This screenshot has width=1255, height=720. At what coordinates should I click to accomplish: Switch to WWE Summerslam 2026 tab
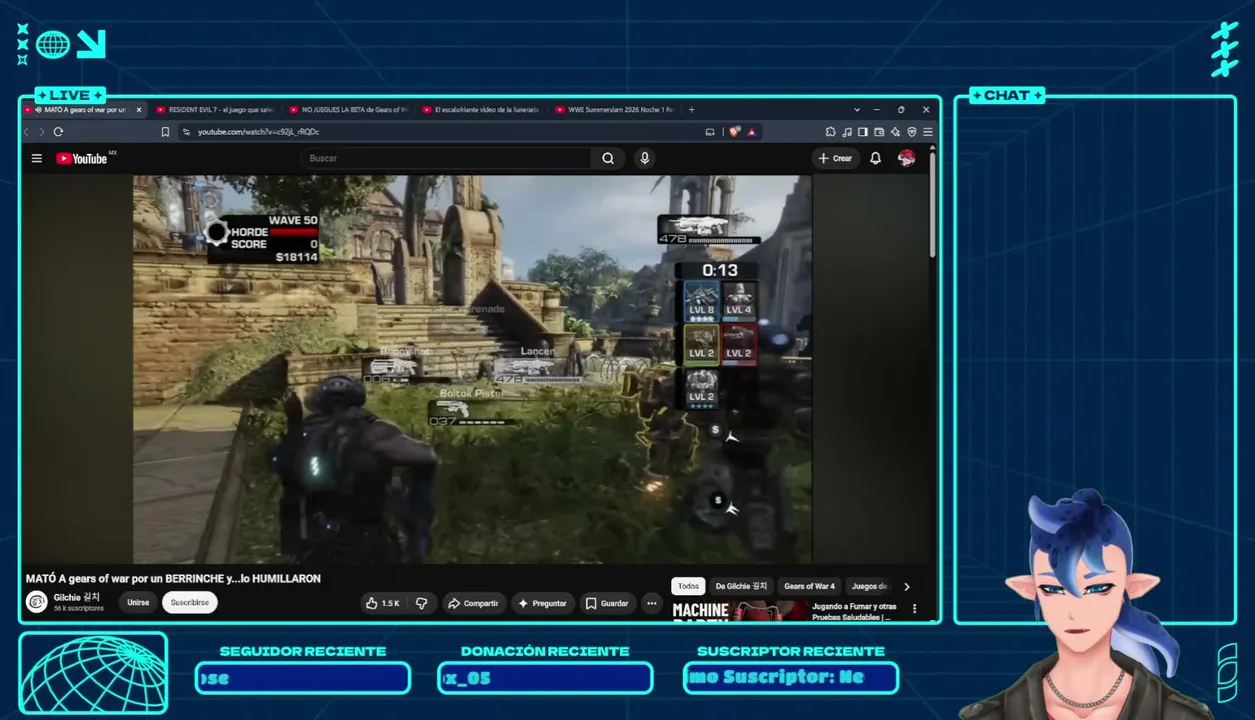pos(614,110)
